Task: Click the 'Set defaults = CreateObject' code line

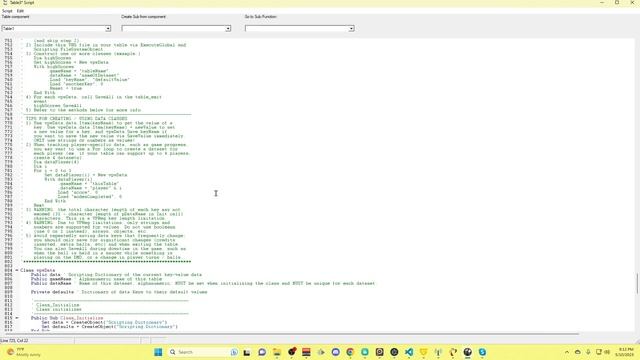Action: pos(109,327)
